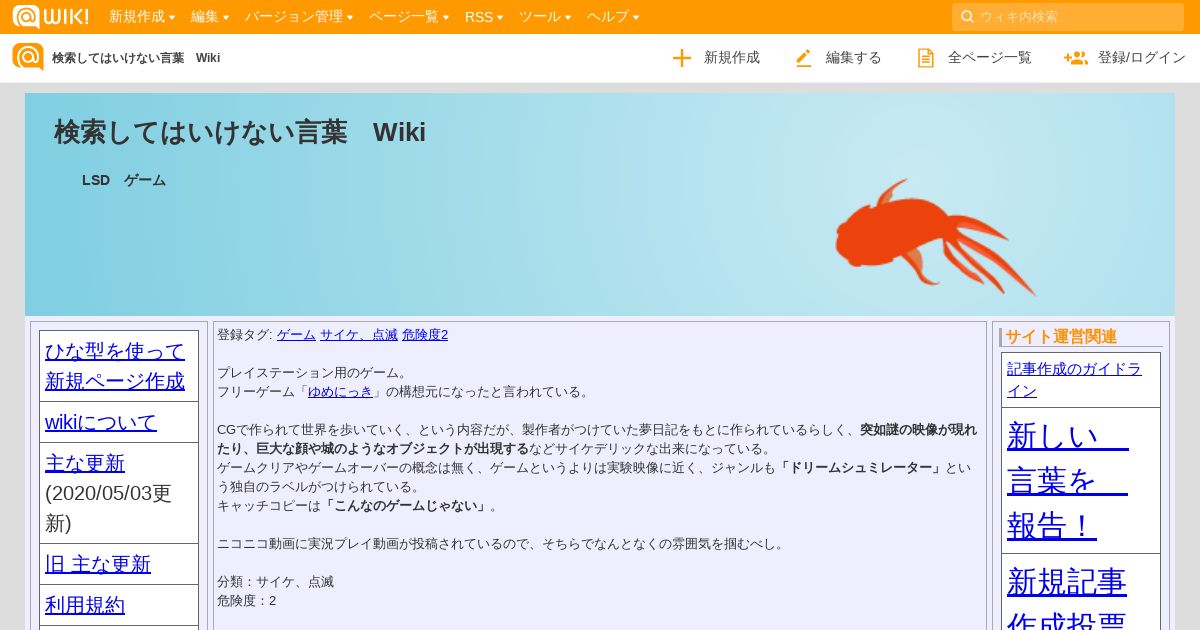Screen dimensions: 1200x630
Task: Expand the バージョン管理 menu
Action: pos(299,17)
